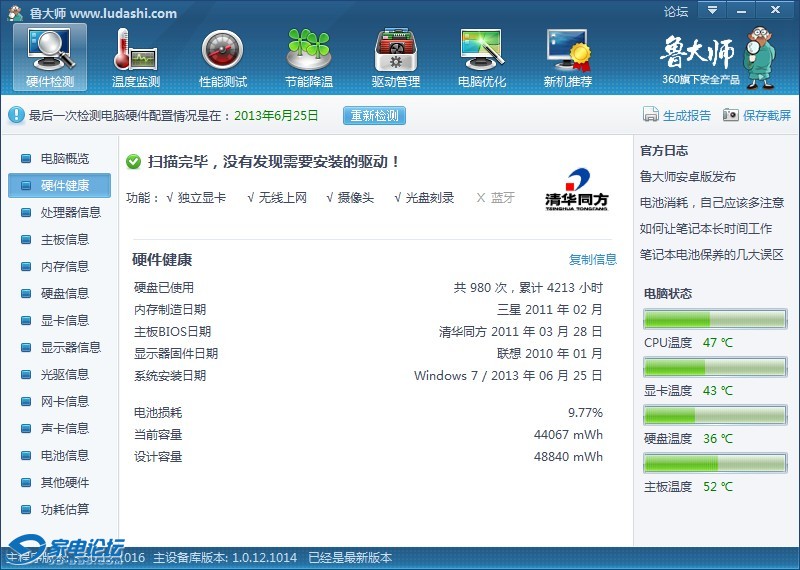Click the 清华同方 brand logo
Screen dimensions: 800x570
coord(577,190)
